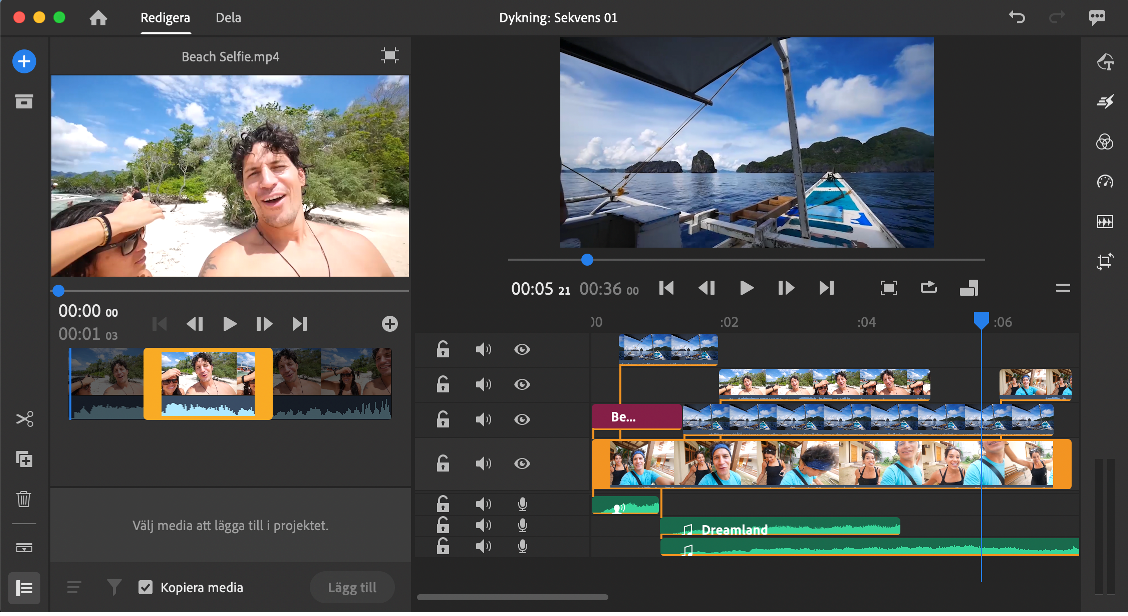Toggle lock on the top video track
The width and height of the screenshot is (1128, 616).
(442, 349)
